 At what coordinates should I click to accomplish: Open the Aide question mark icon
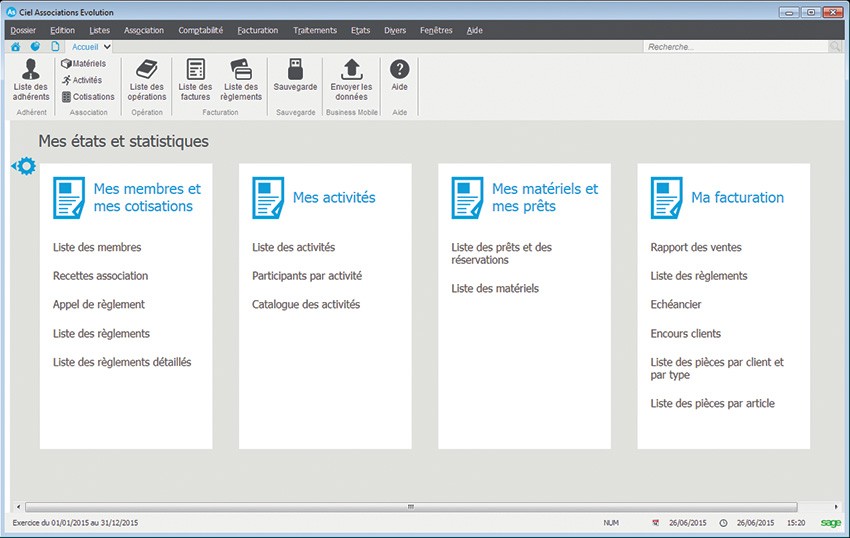pyautogui.click(x=399, y=69)
